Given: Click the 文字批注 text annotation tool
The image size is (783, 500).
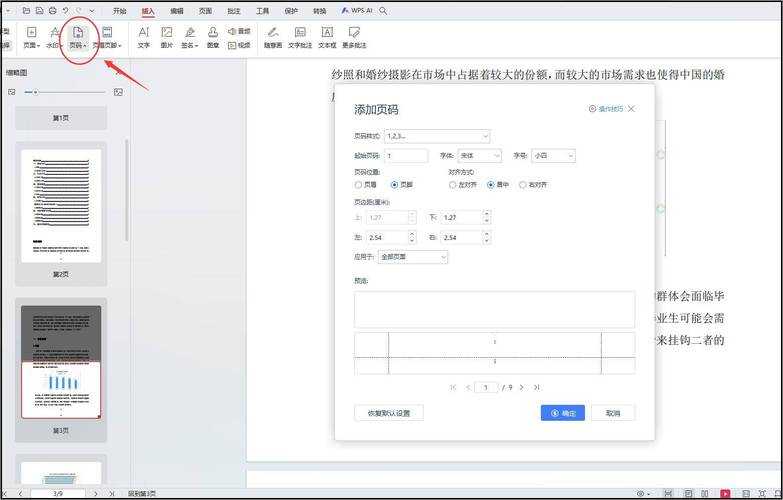Looking at the screenshot, I should (x=300, y=38).
